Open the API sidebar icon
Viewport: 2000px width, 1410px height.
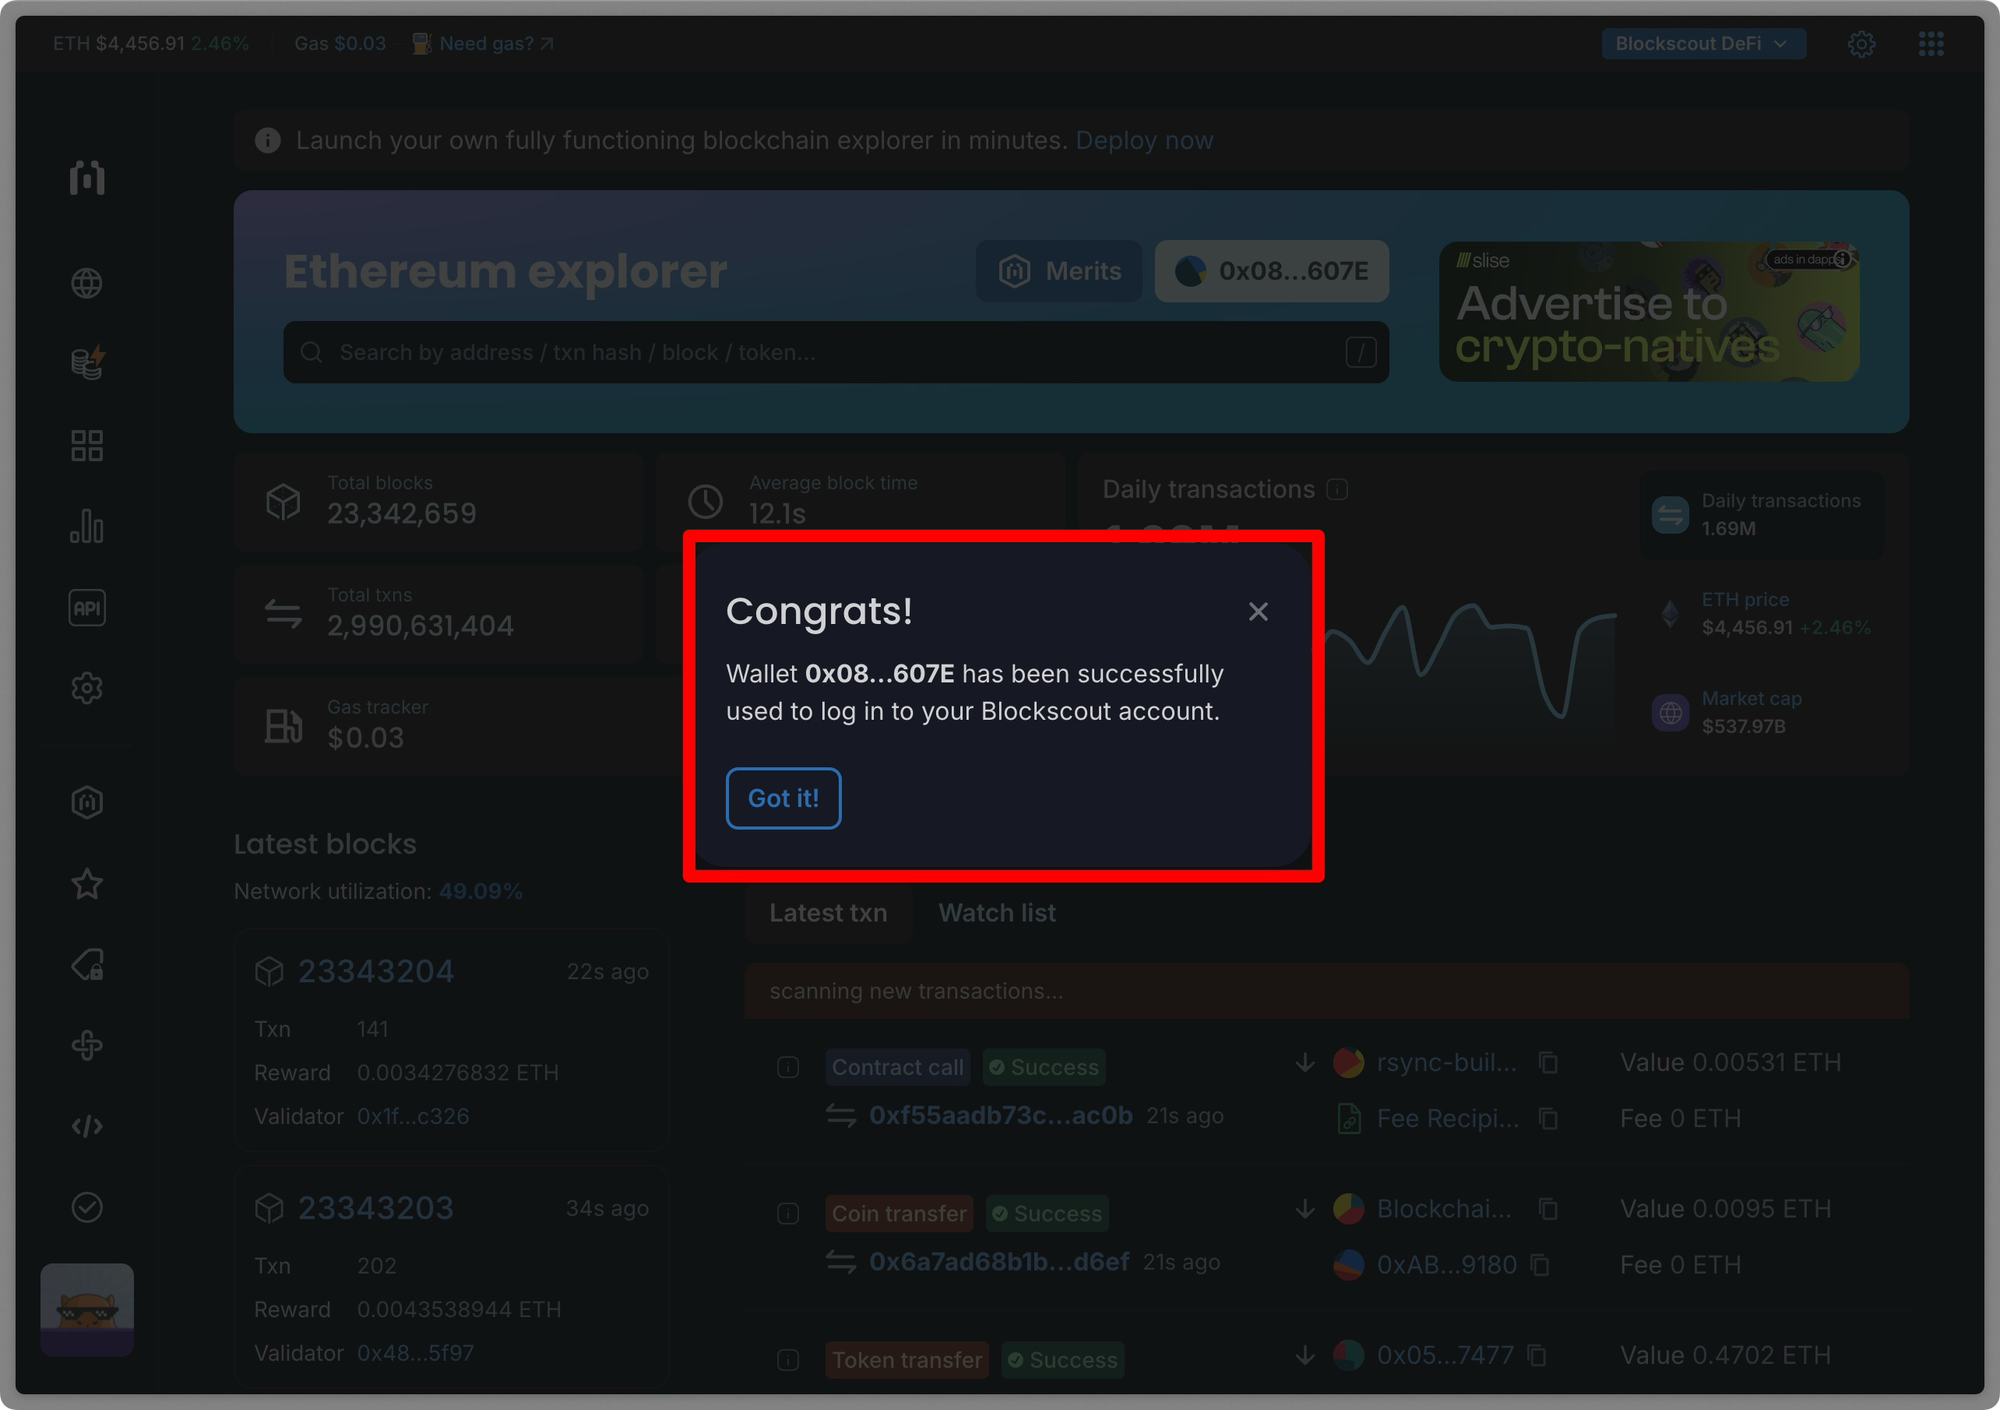(x=87, y=608)
